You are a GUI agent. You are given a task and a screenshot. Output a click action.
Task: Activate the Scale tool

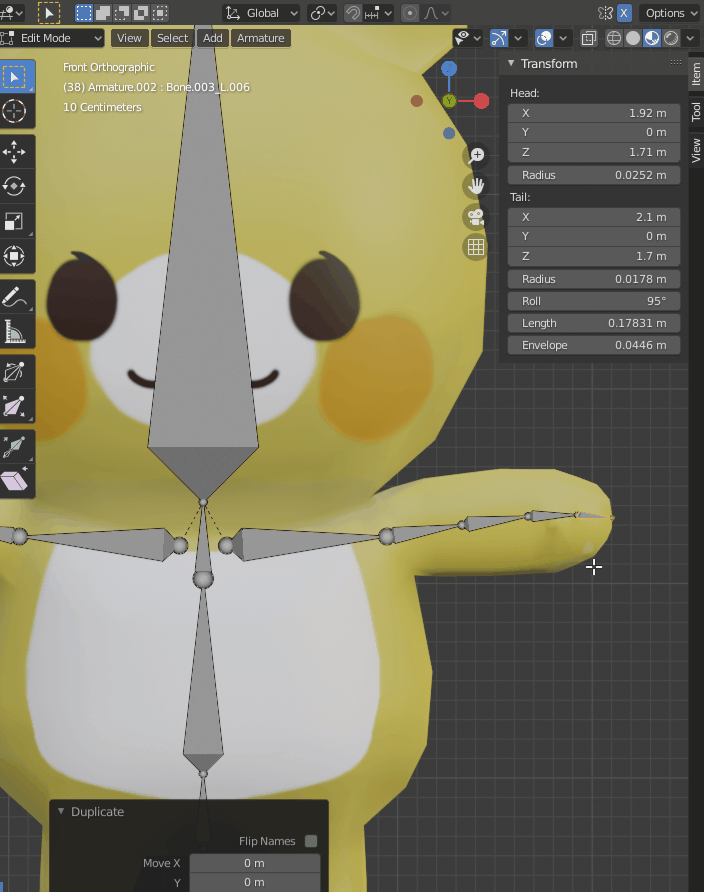click(14, 221)
